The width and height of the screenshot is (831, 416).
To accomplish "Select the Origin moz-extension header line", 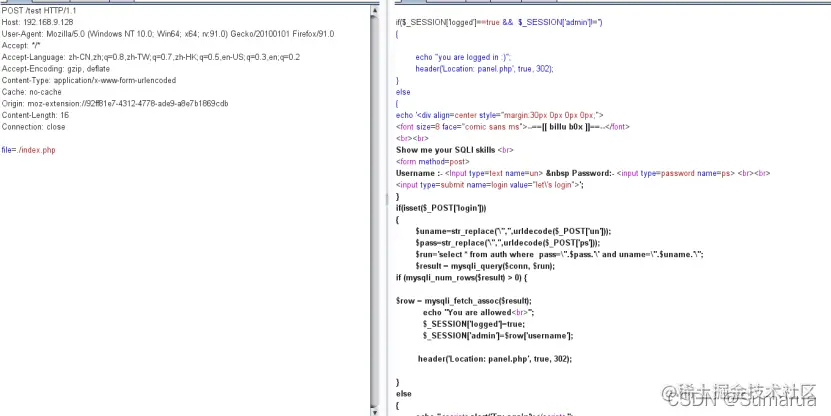I will pos(115,104).
